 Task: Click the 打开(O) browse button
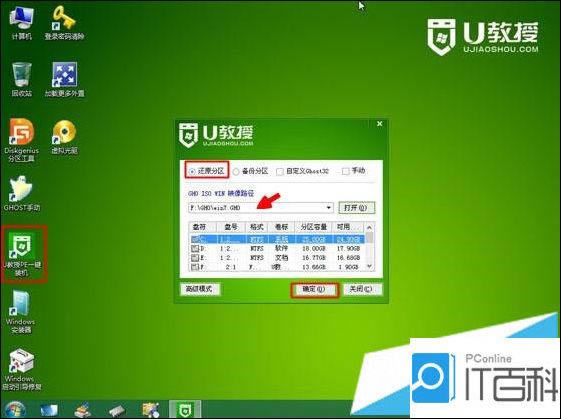tap(356, 208)
